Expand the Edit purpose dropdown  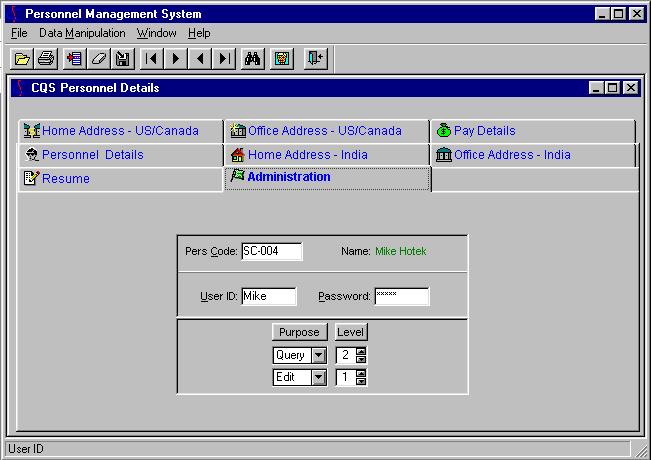[x=318, y=377]
